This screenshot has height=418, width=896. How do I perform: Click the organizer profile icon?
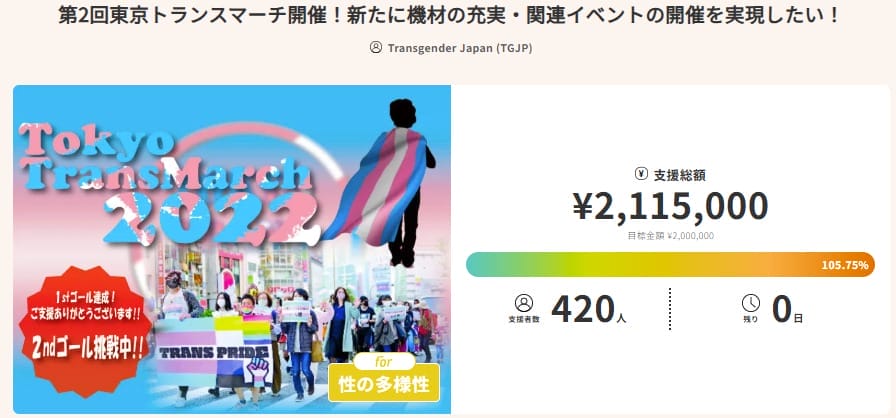pos(376,48)
